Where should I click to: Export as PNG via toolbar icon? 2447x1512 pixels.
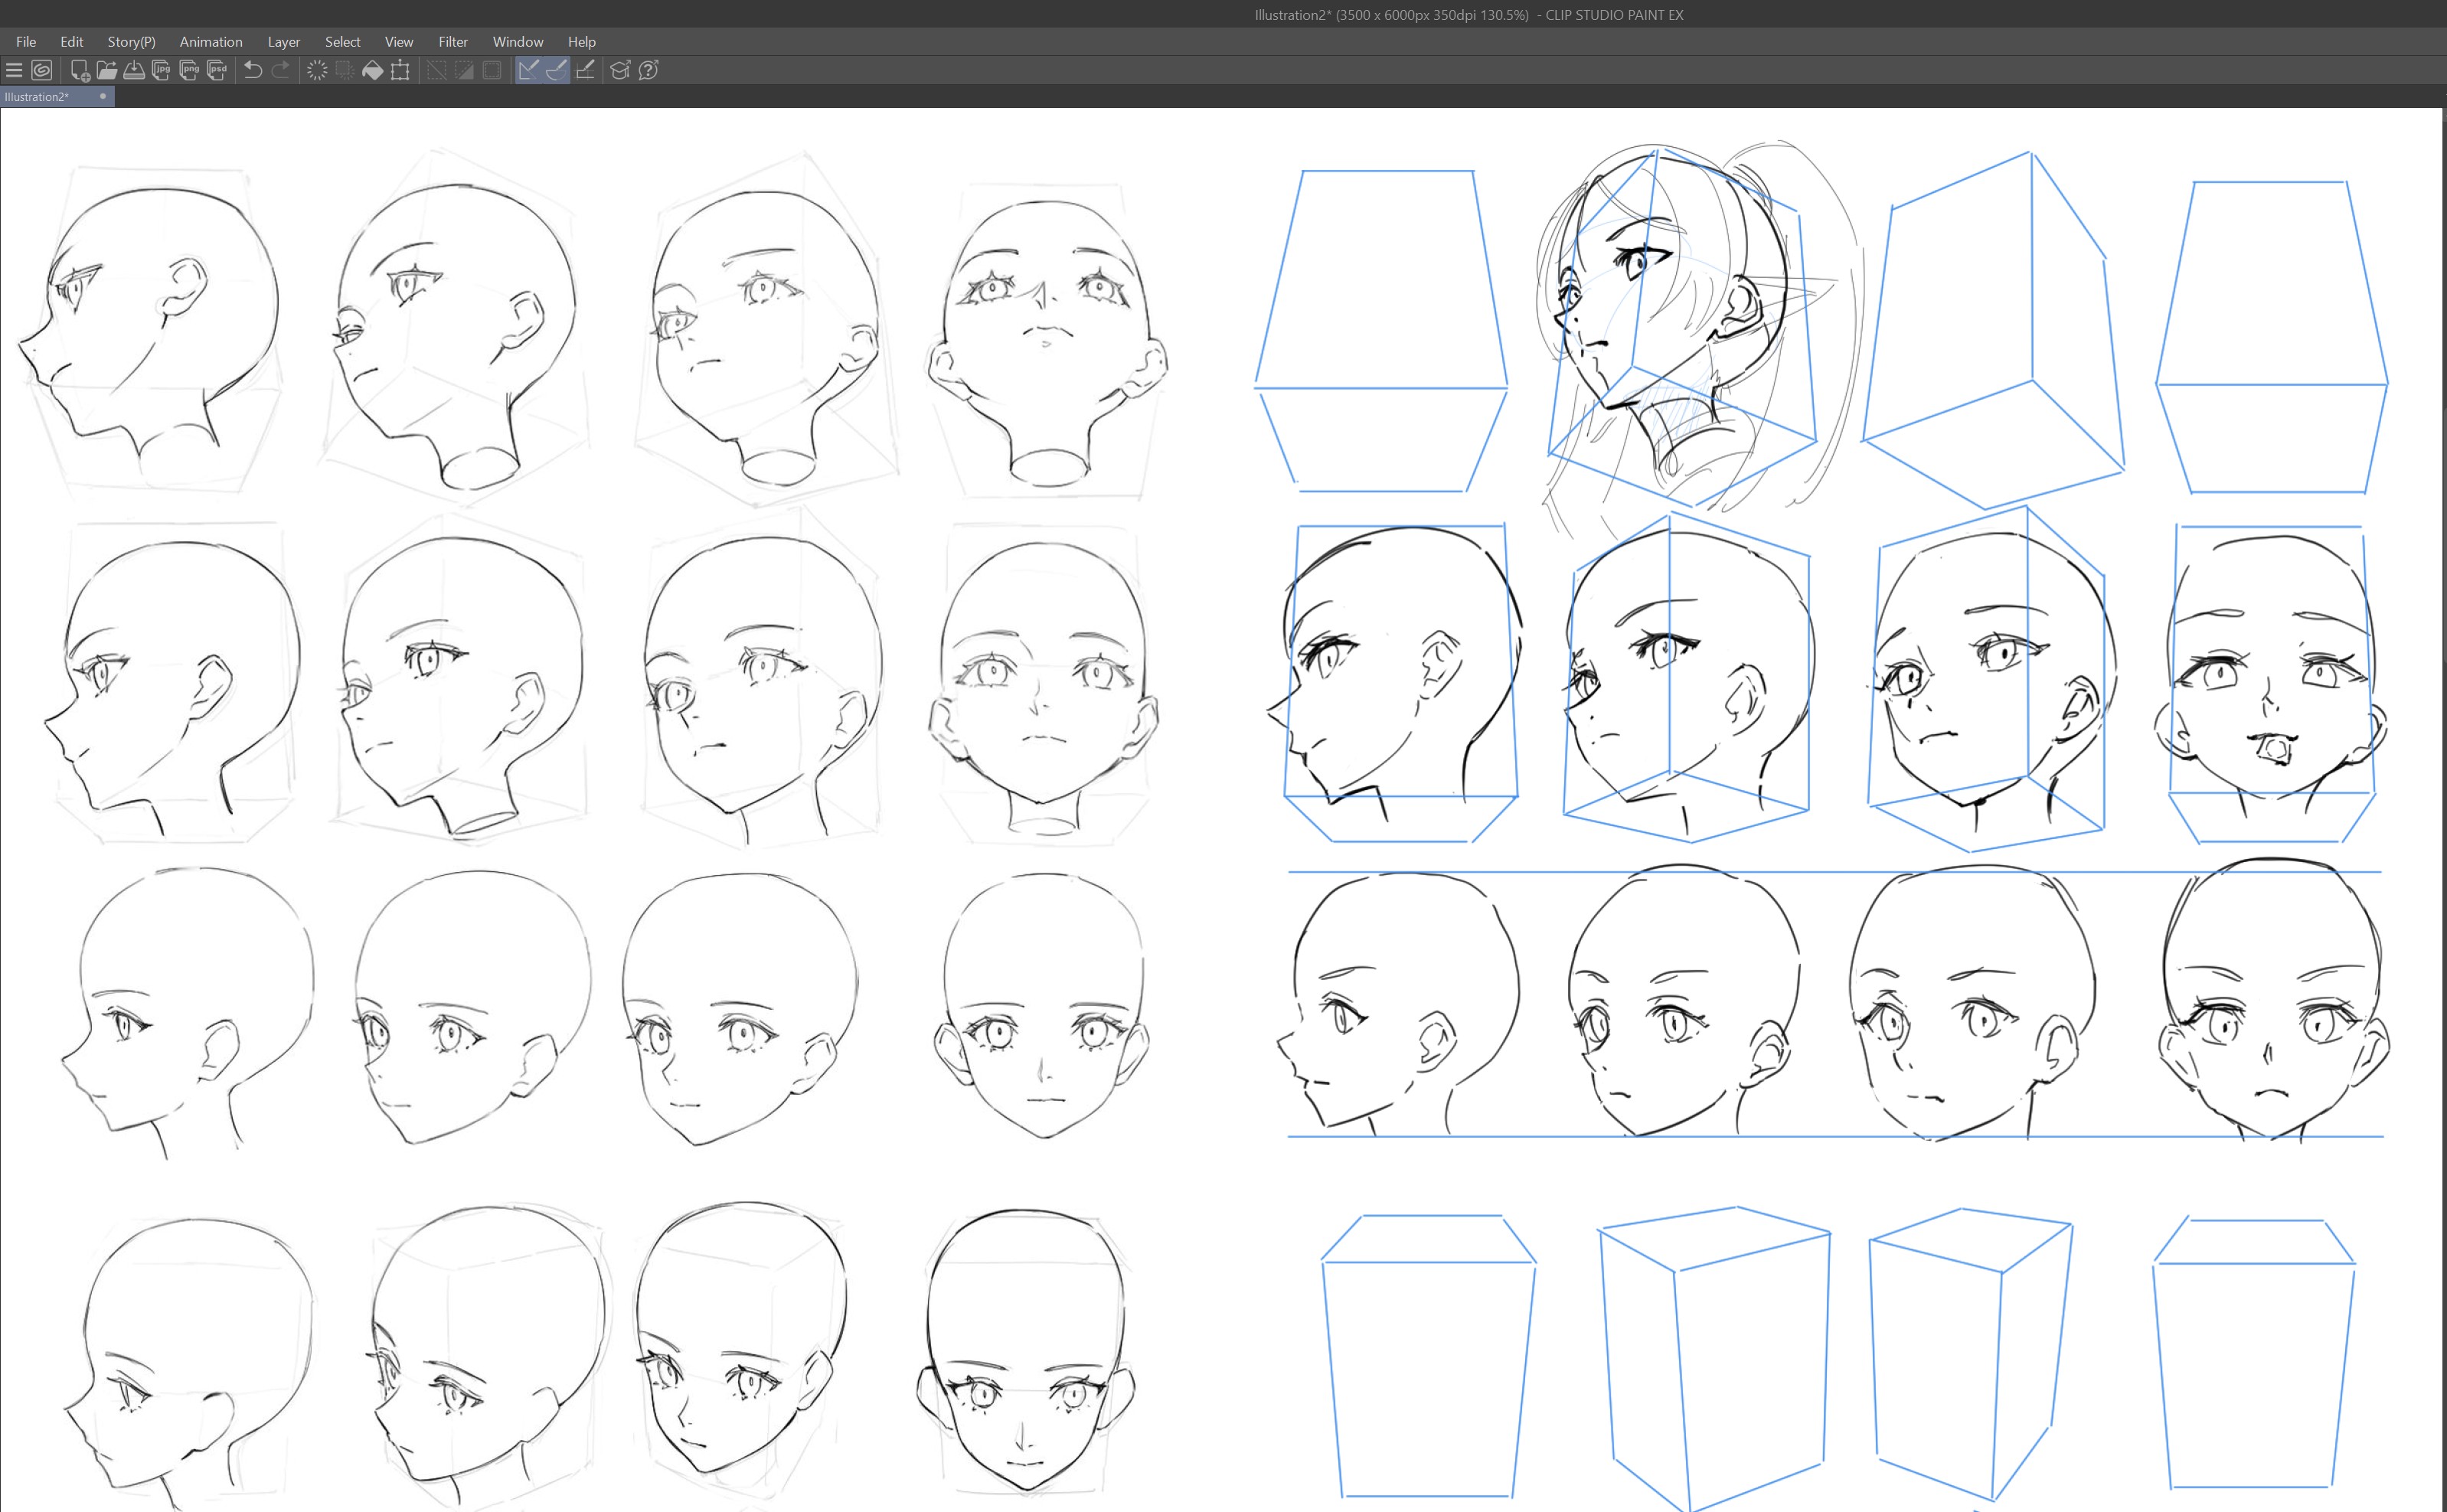[189, 70]
